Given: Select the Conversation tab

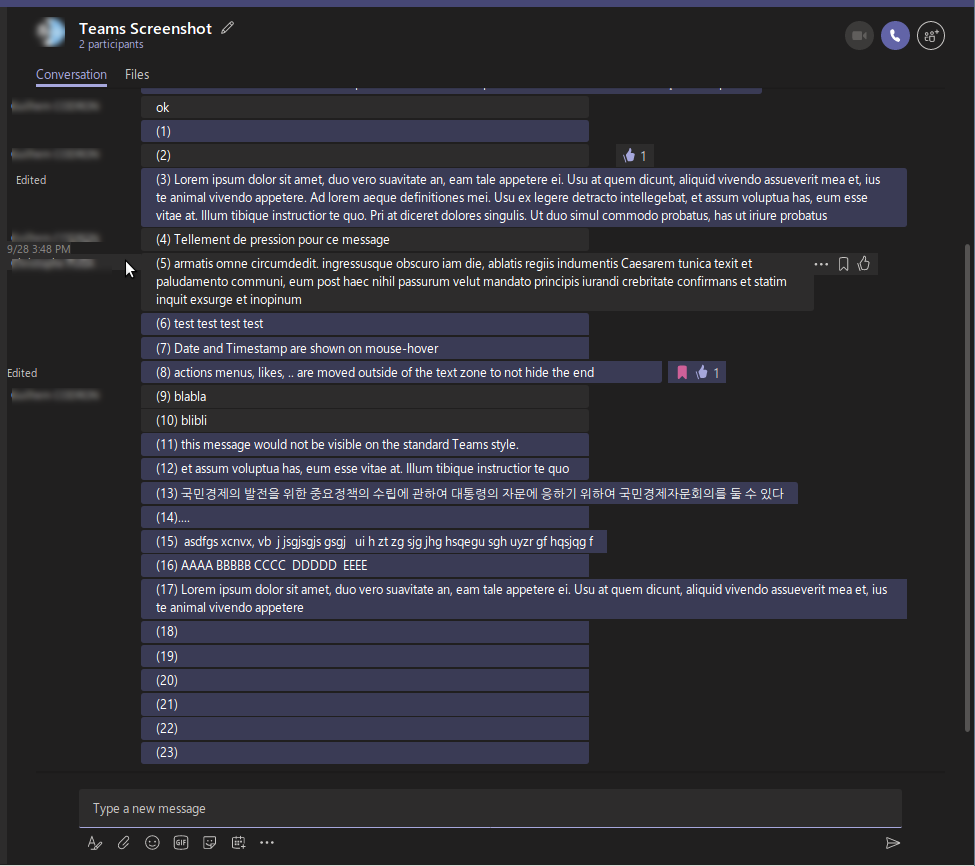Looking at the screenshot, I should (71, 74).
